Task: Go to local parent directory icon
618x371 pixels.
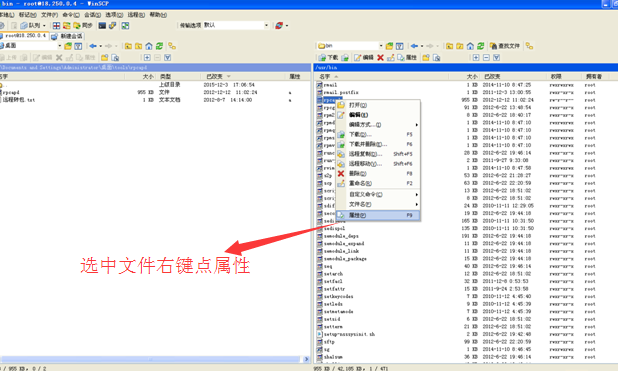Action: 128,46
